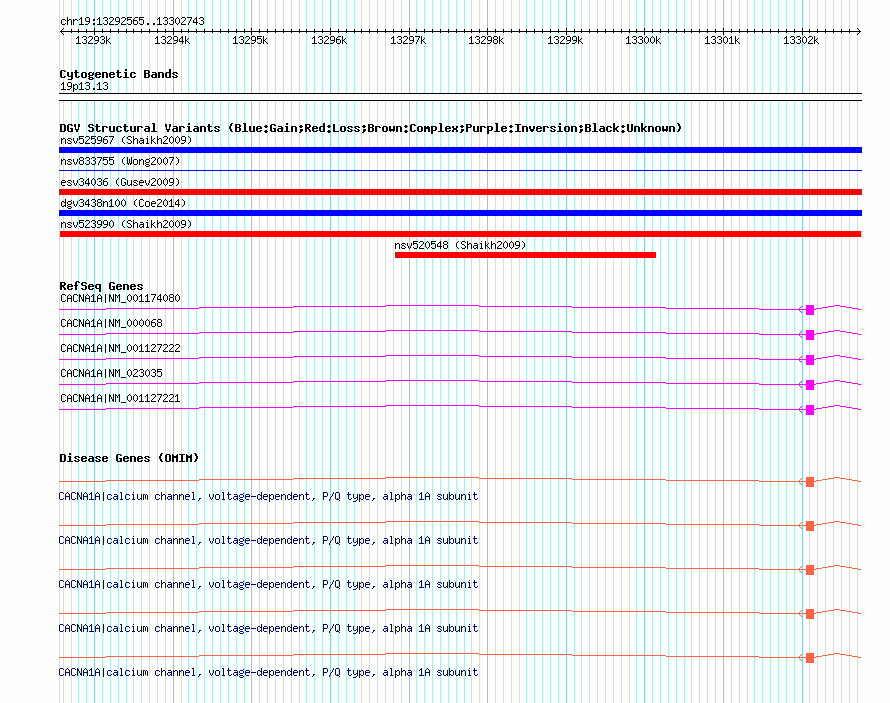The width and height of the screenshot is (890, 703).
Task: Click the 13300k ruler label
Action: [x=643, y=40]
